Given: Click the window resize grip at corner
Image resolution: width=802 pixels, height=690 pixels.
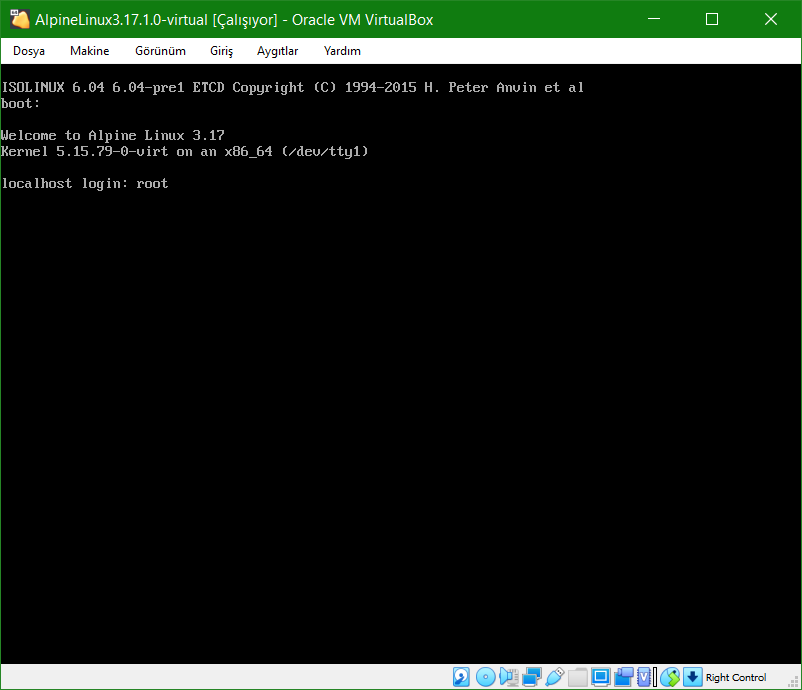Looking at the screenshot, I should coord(794,682).
